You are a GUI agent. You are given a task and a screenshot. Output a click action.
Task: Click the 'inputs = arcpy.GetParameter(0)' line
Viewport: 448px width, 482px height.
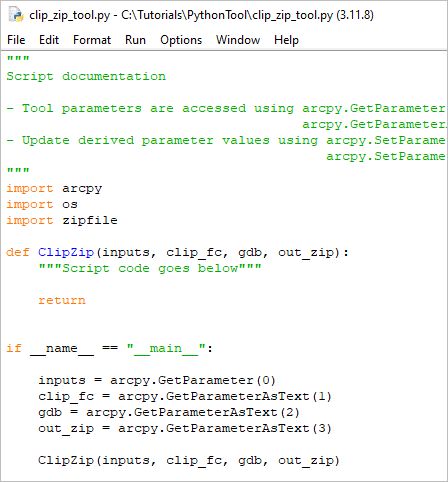157,380
